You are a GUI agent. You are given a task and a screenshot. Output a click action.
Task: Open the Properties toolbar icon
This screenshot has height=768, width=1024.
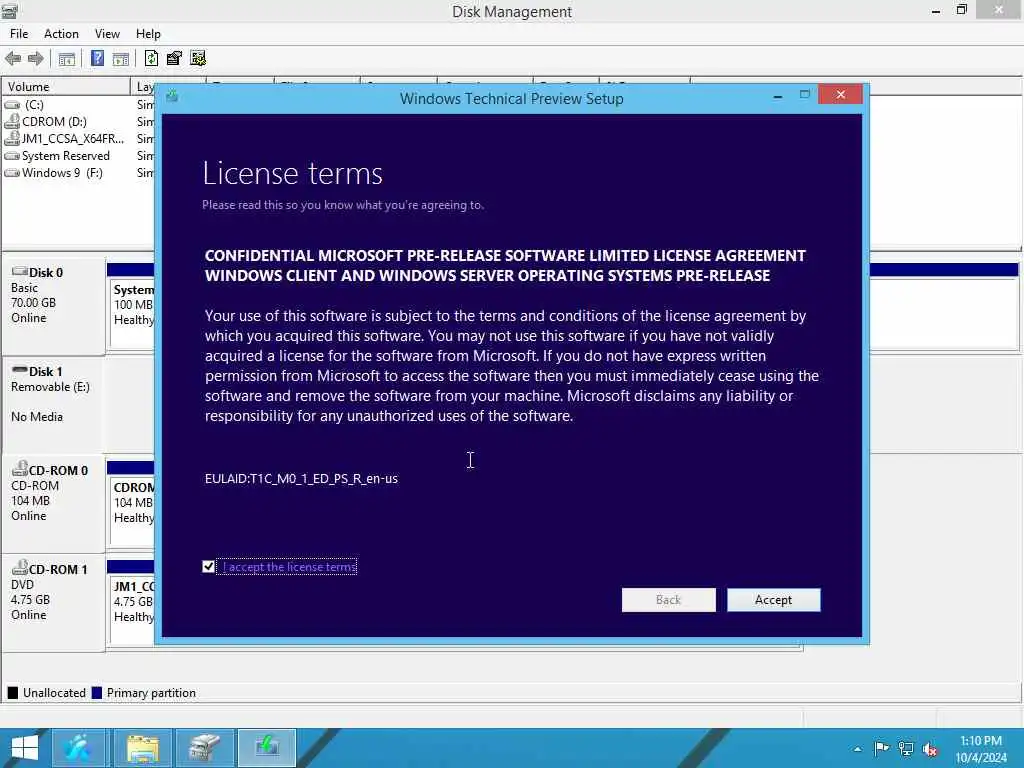click(174, 58)
